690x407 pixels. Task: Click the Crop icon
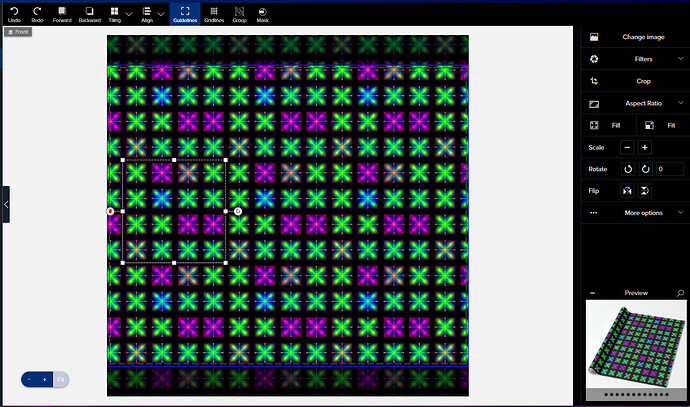(594, 81)
